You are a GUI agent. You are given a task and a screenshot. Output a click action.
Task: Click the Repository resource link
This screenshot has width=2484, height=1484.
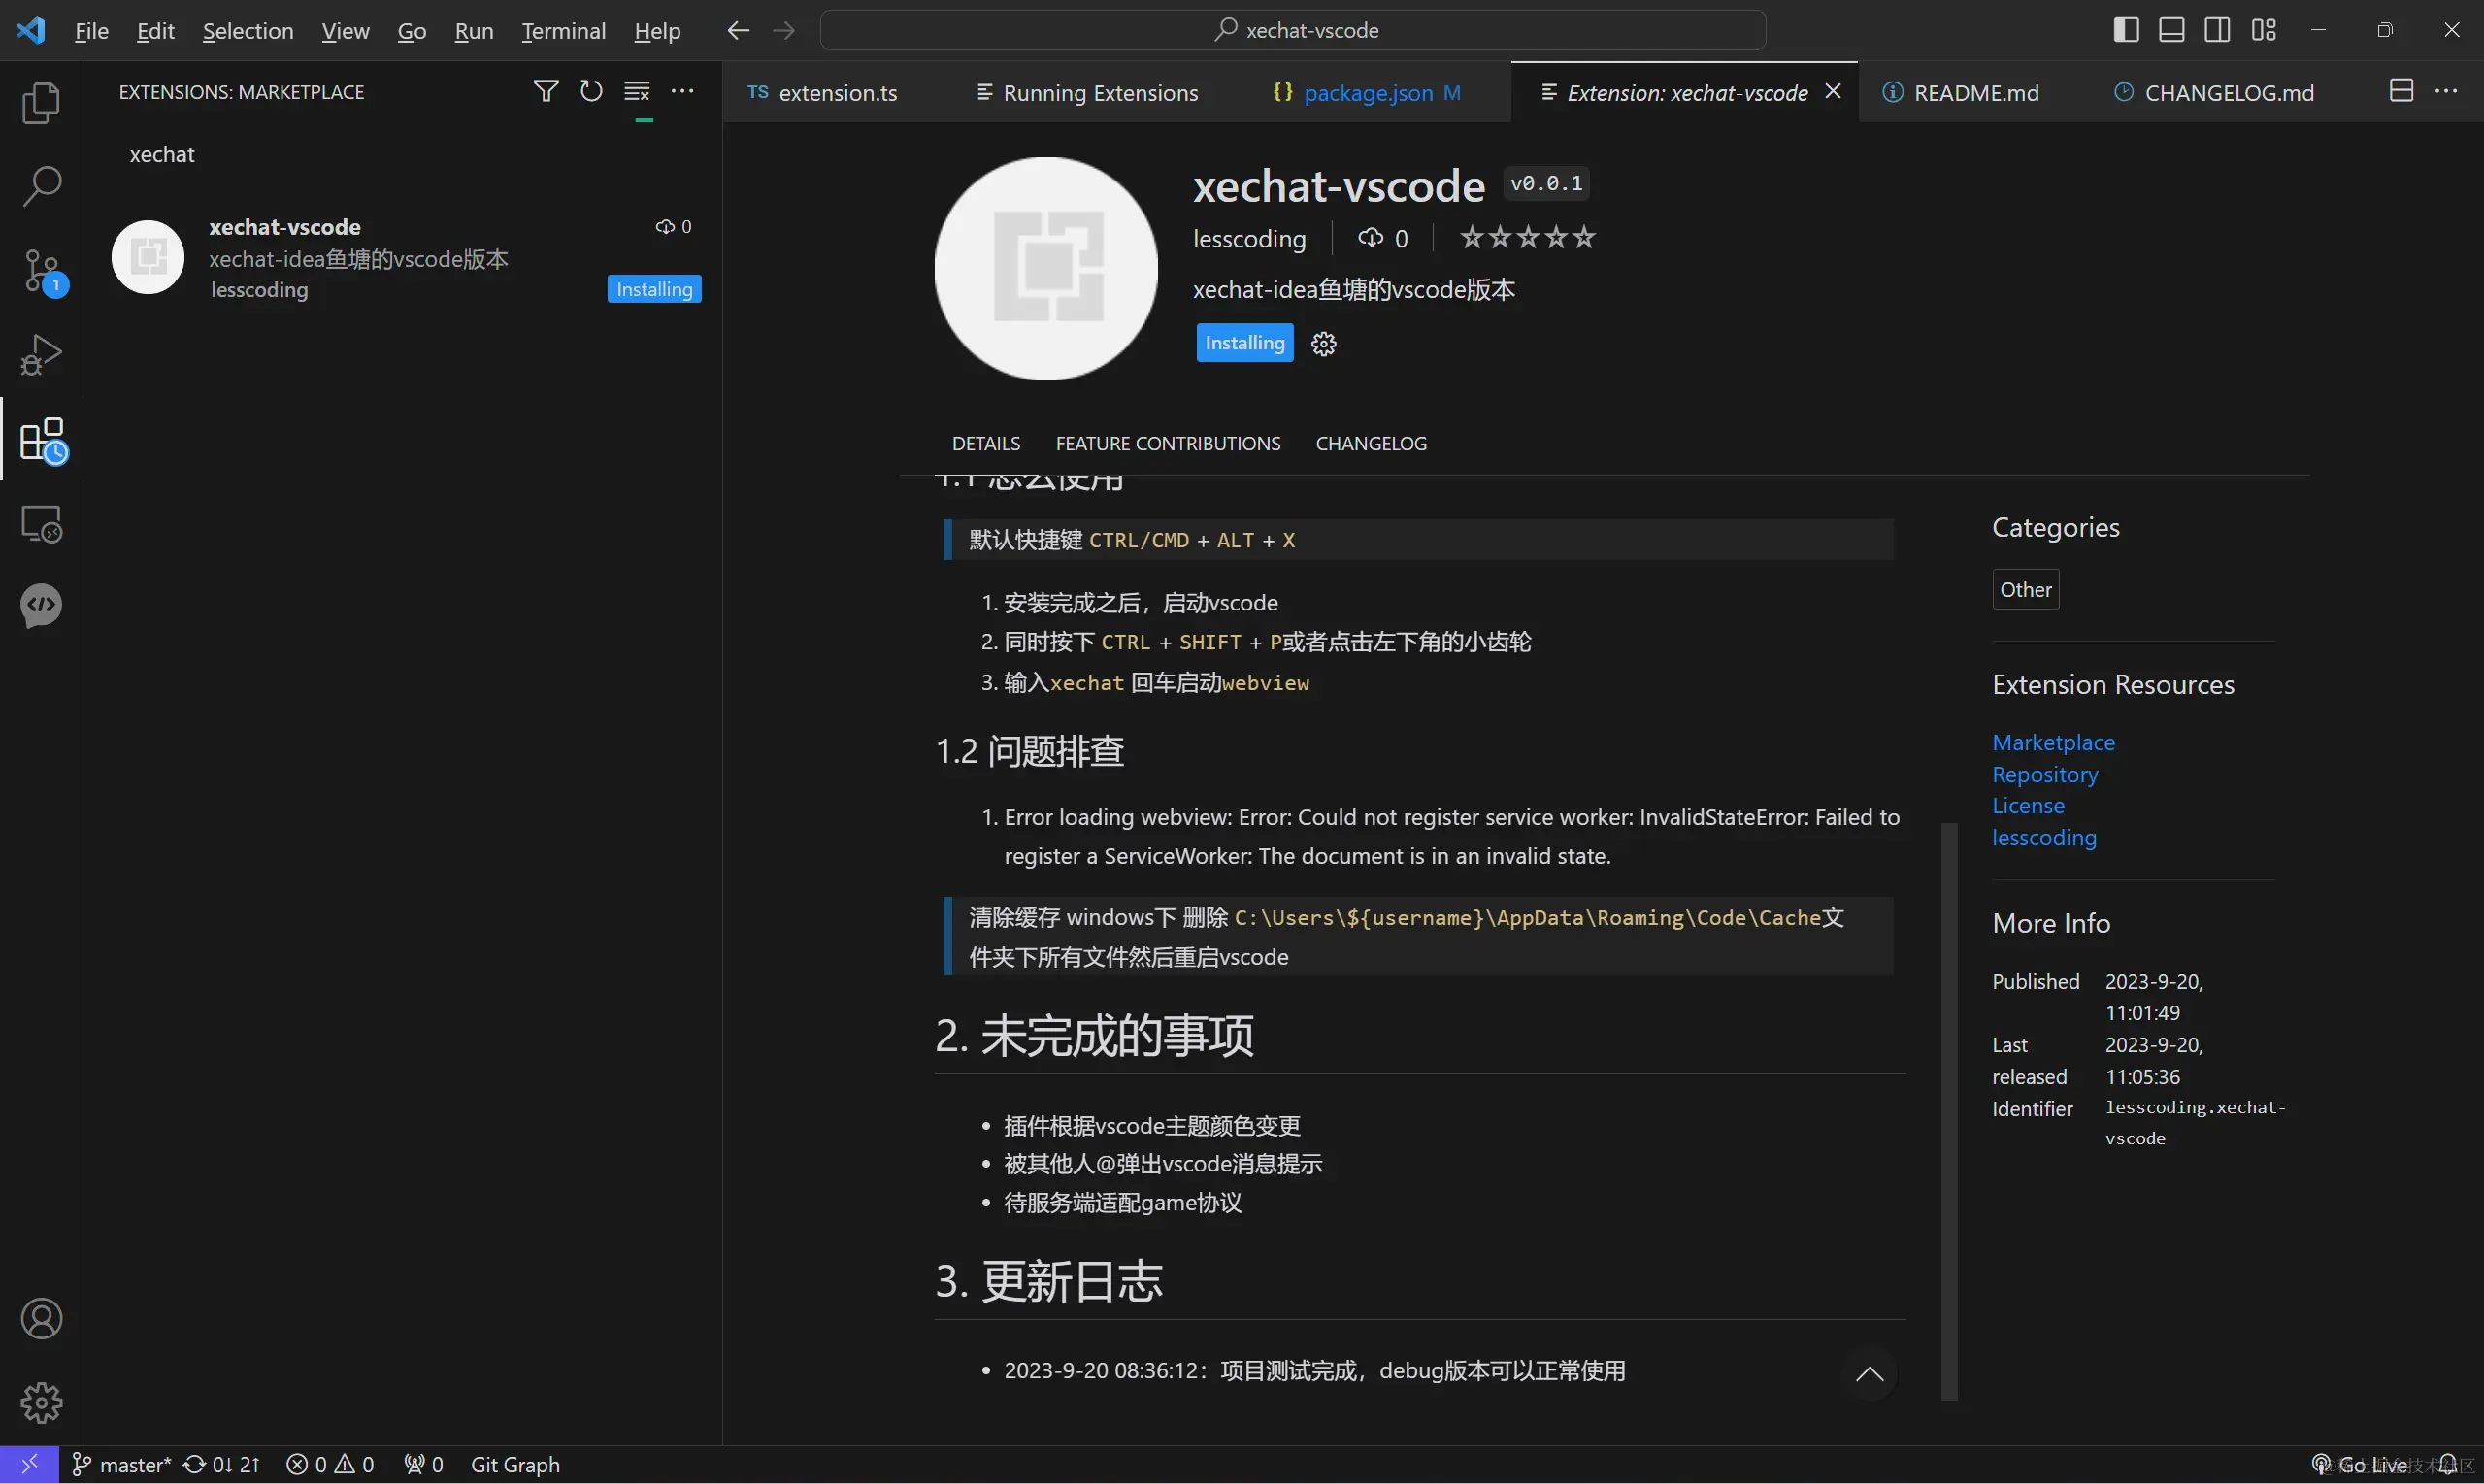[x=2045, y=774]
